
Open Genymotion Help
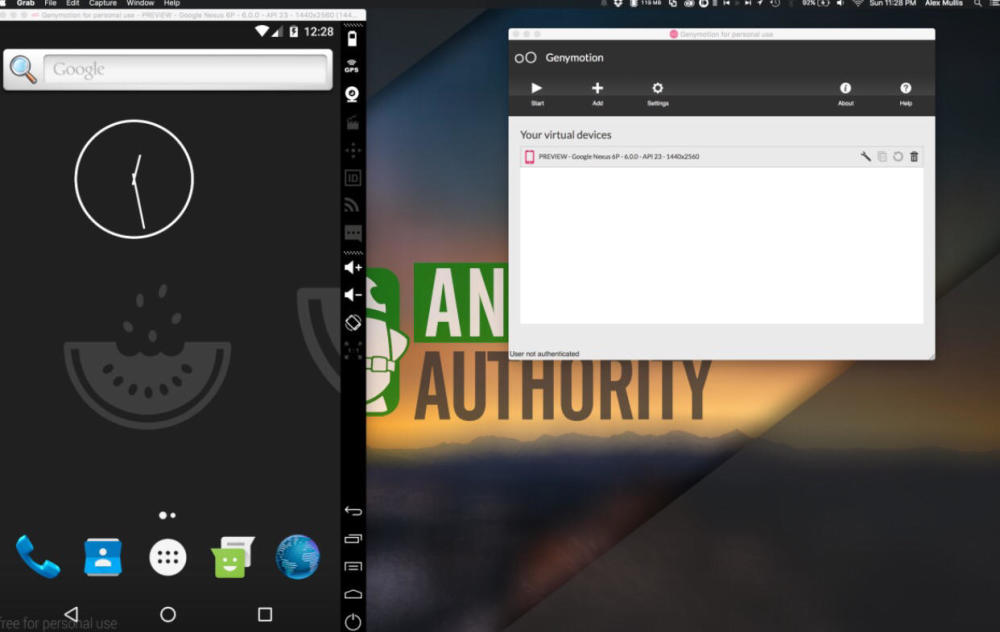906,92
